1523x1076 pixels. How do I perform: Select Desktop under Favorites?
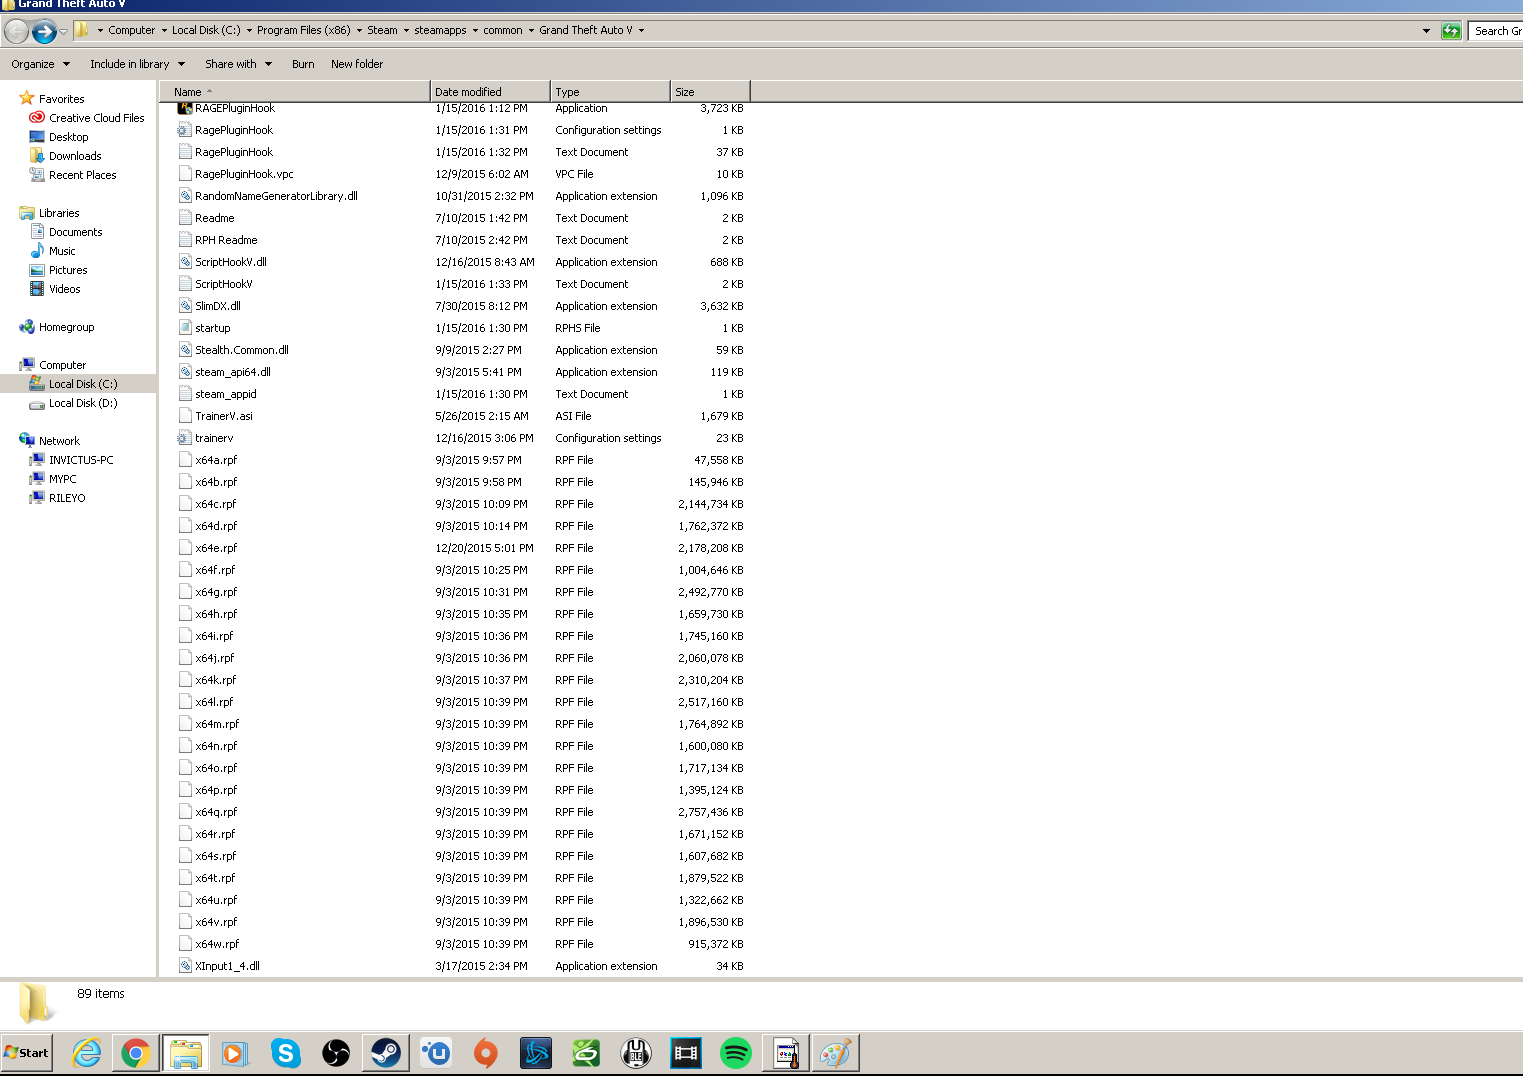tap(69, 137)
